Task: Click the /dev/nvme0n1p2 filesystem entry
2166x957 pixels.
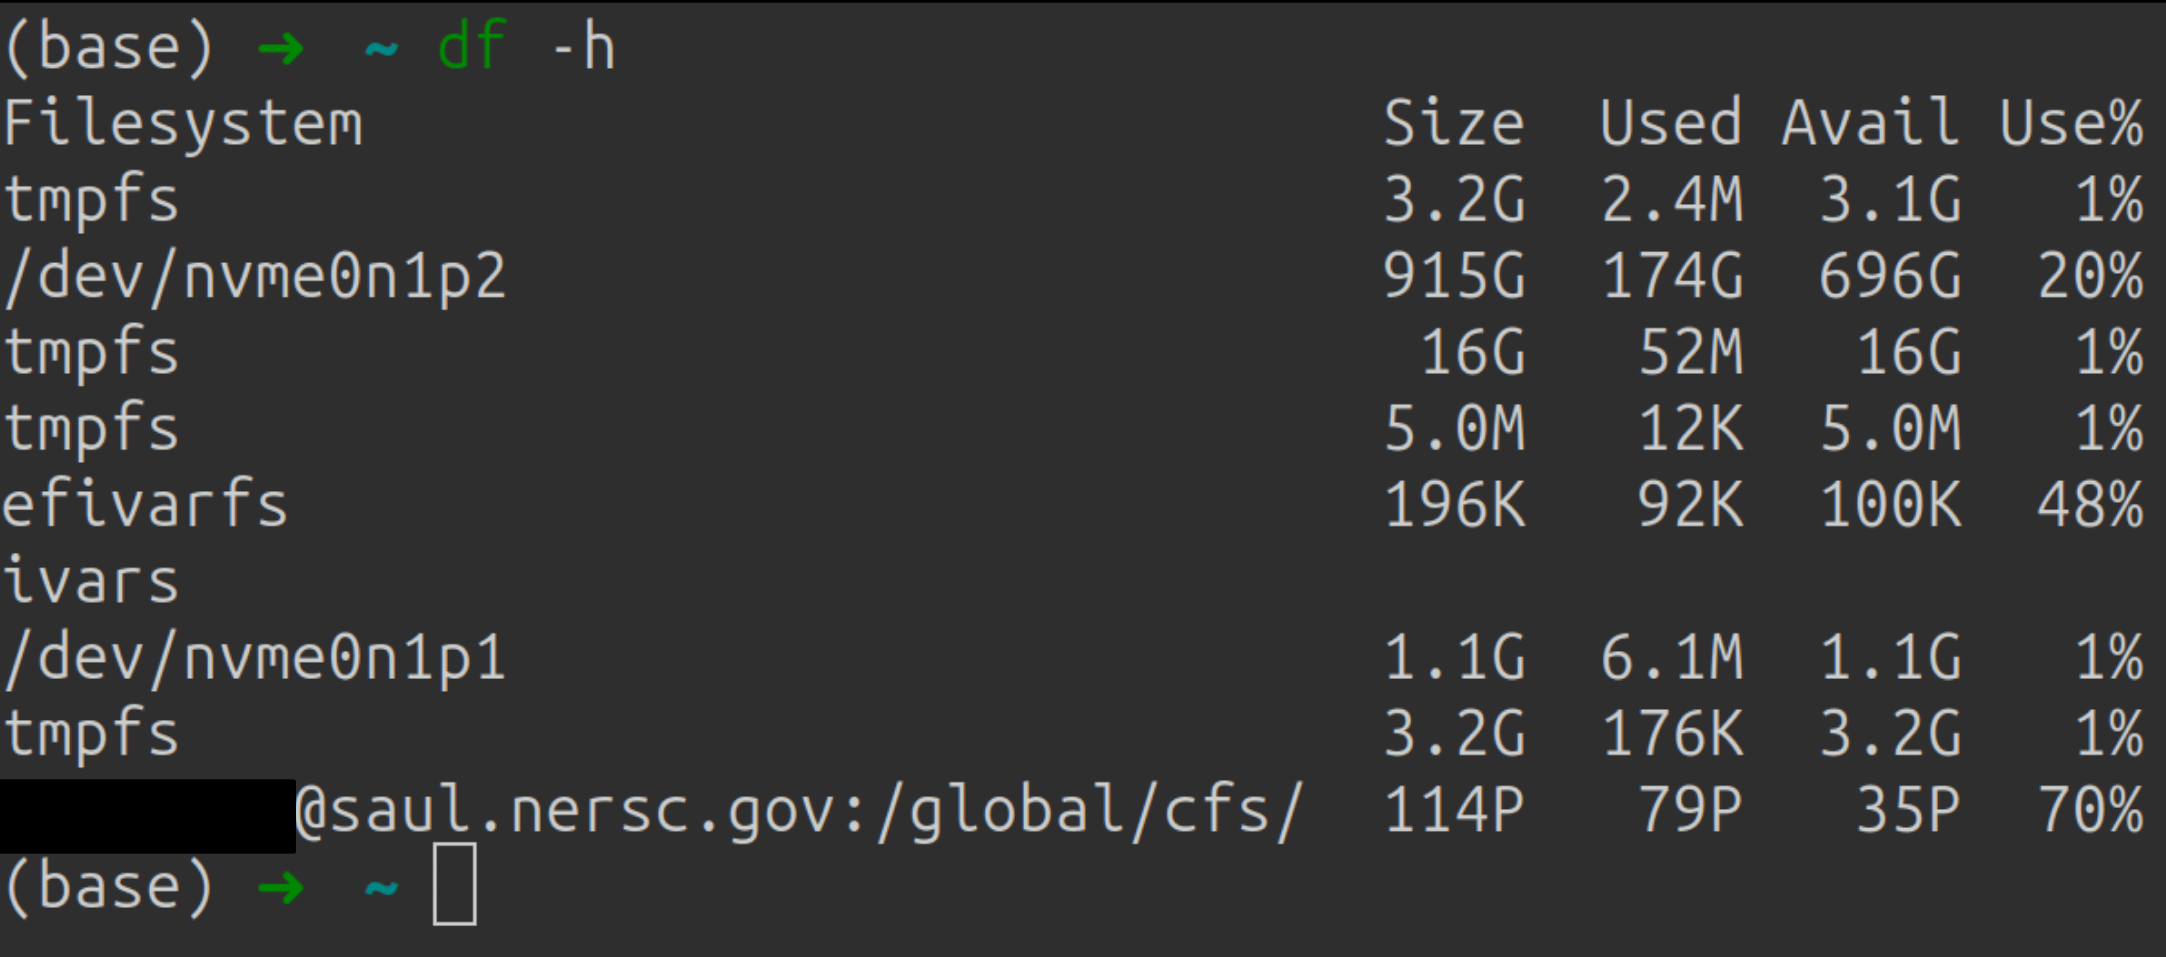Action: pos(255,277)
